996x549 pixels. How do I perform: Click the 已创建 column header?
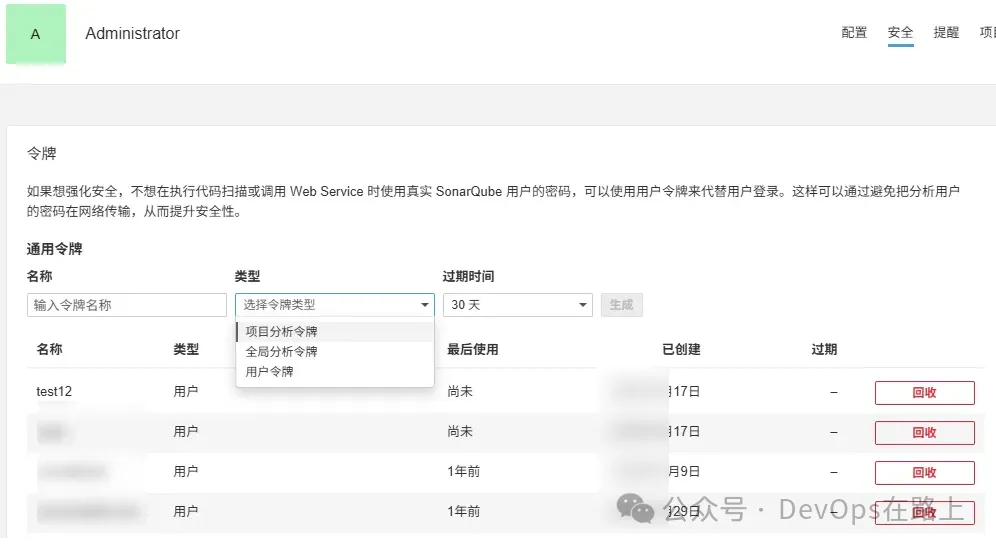click(681, 349)
